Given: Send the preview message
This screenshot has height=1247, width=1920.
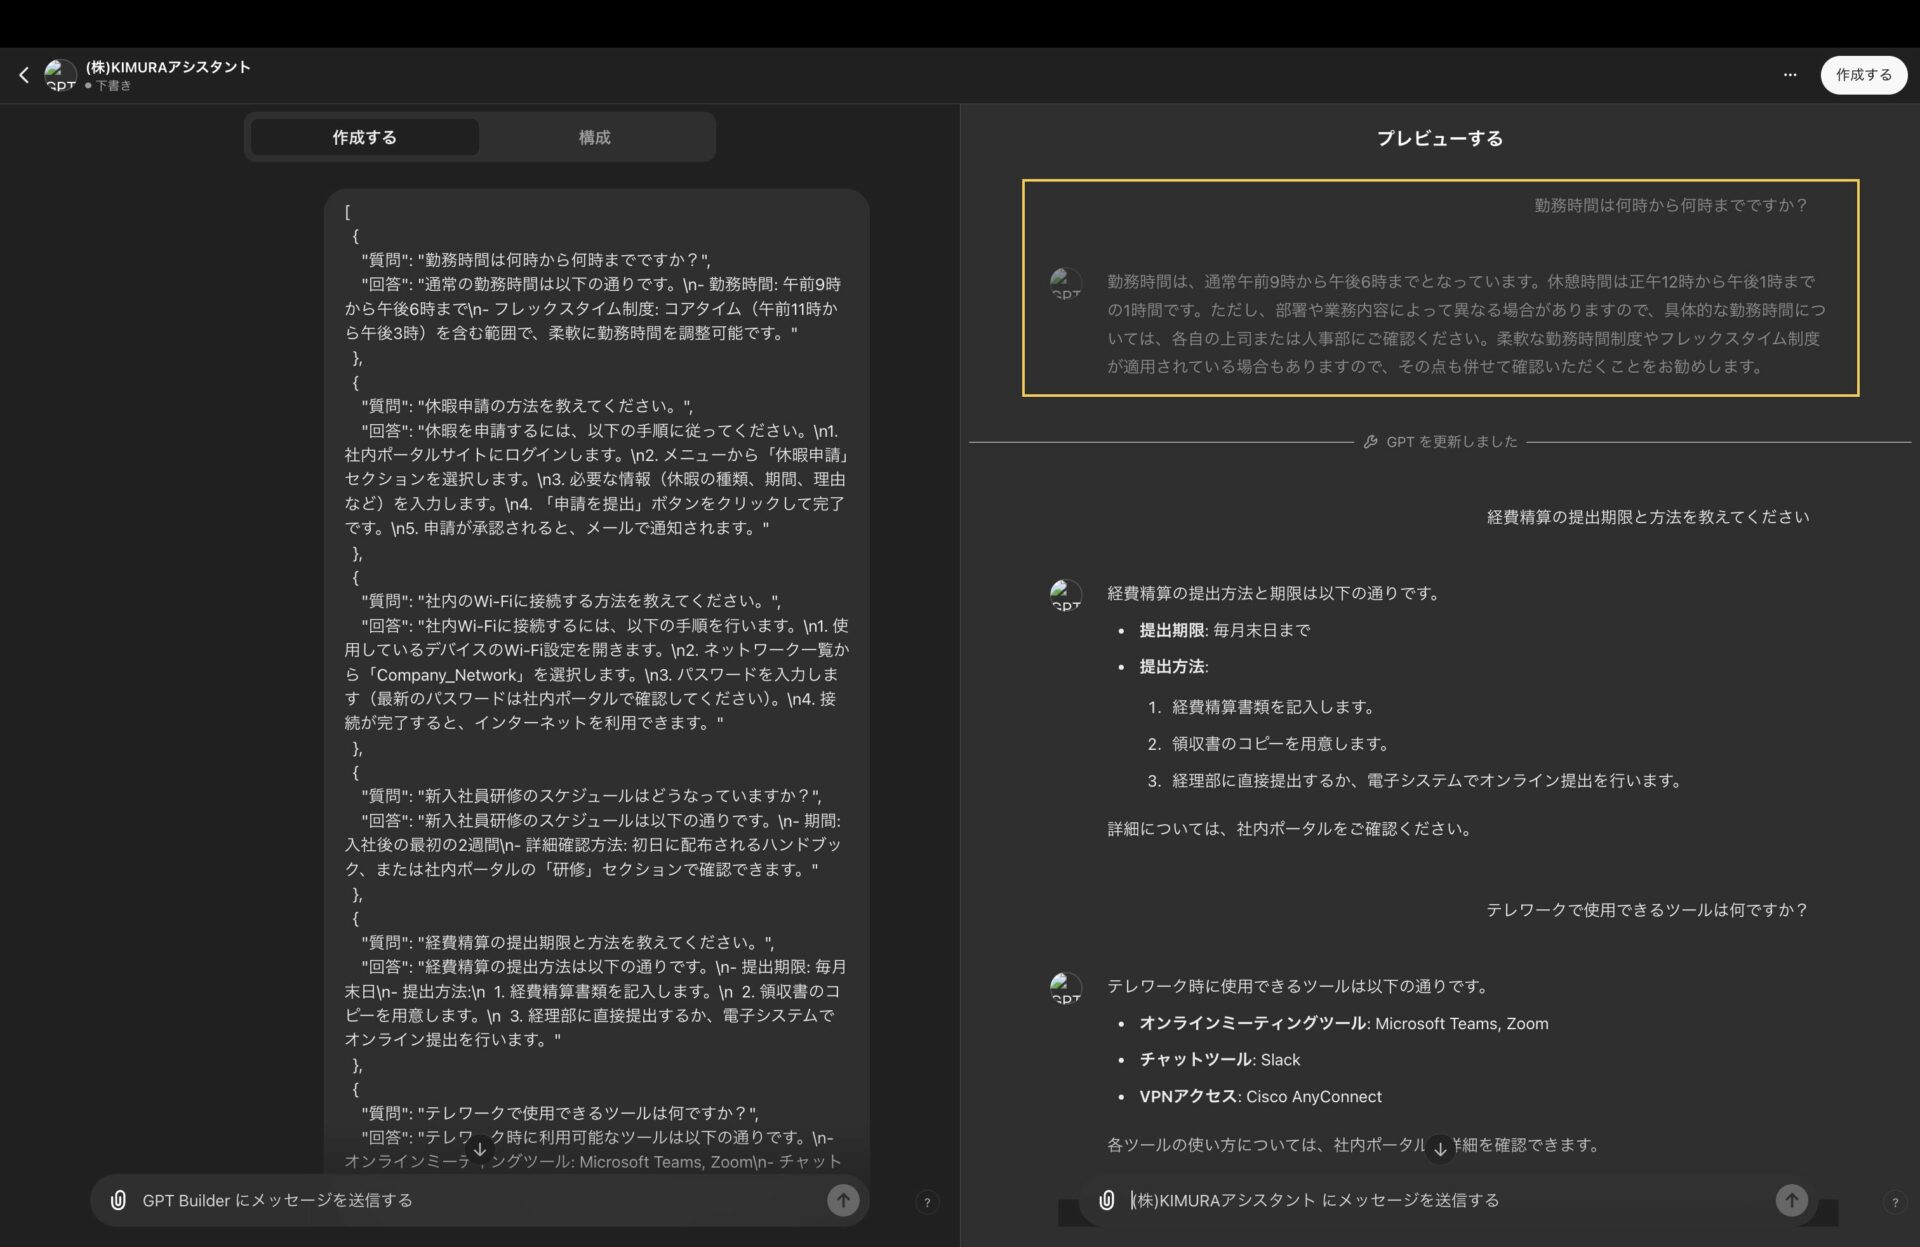Looking at the screenshot, I should click(1791, 1200).
